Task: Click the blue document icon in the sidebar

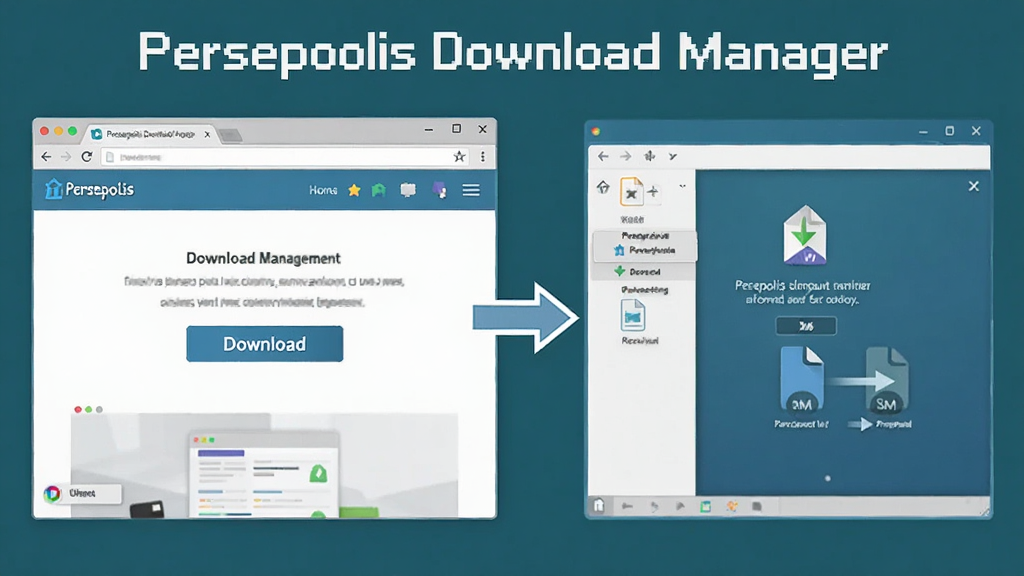Action: point(633,315)
